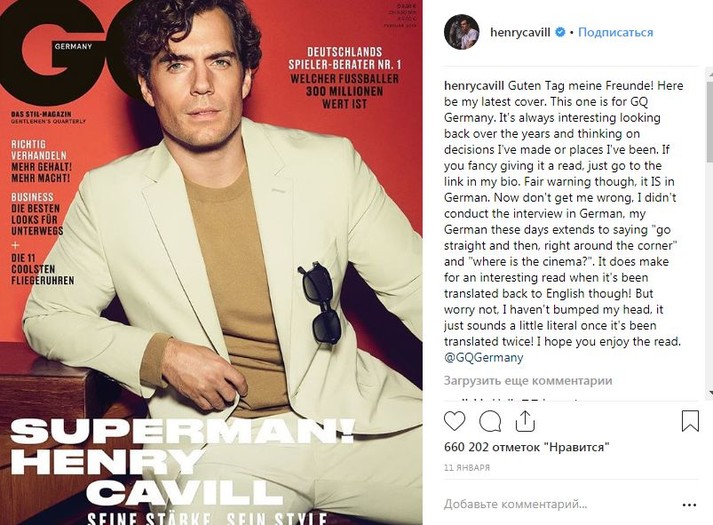Open henrycavill username in the post header
Image resolution: width=713 pixels, height=525 pixels.
point(519,32)
